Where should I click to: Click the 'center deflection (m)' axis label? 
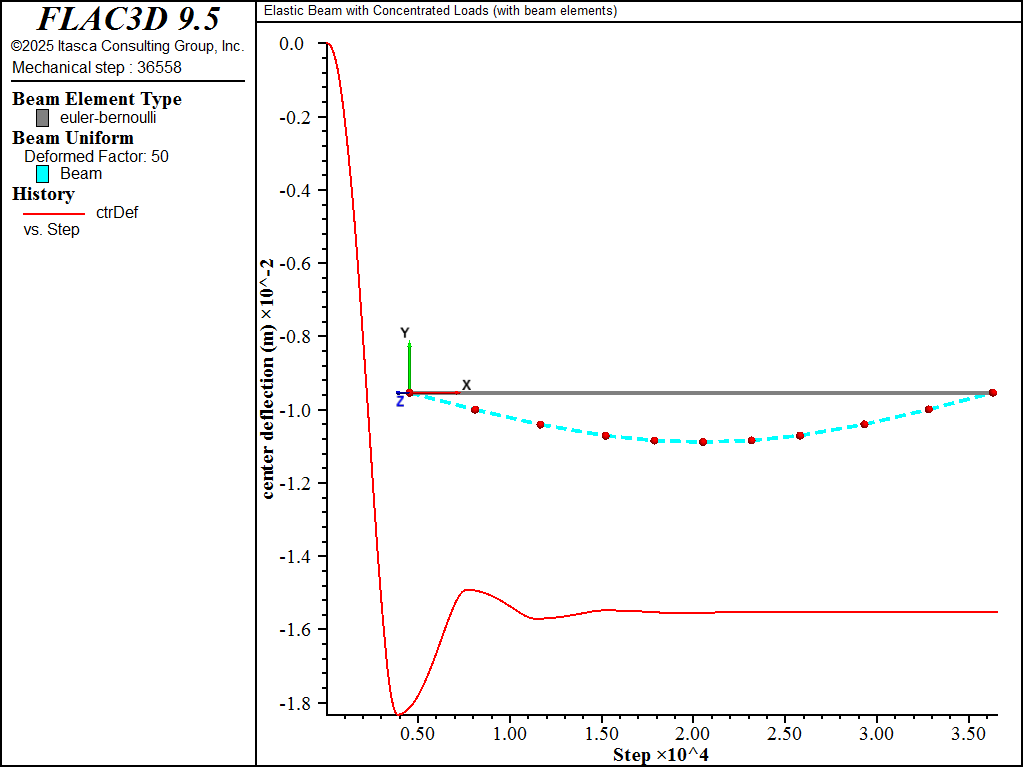coord(268,379)
